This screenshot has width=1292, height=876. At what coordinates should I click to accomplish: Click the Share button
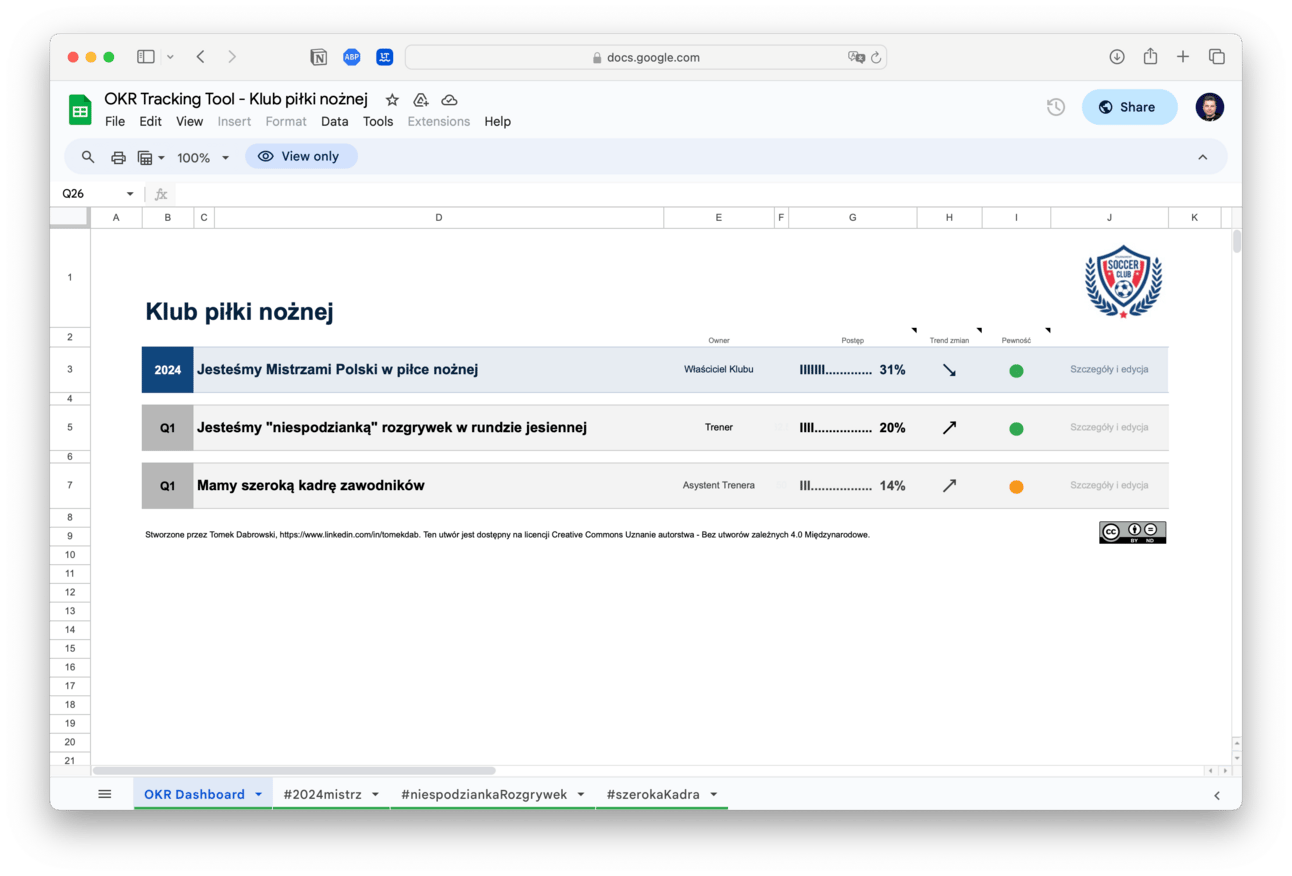click(x=1129, y=107)
